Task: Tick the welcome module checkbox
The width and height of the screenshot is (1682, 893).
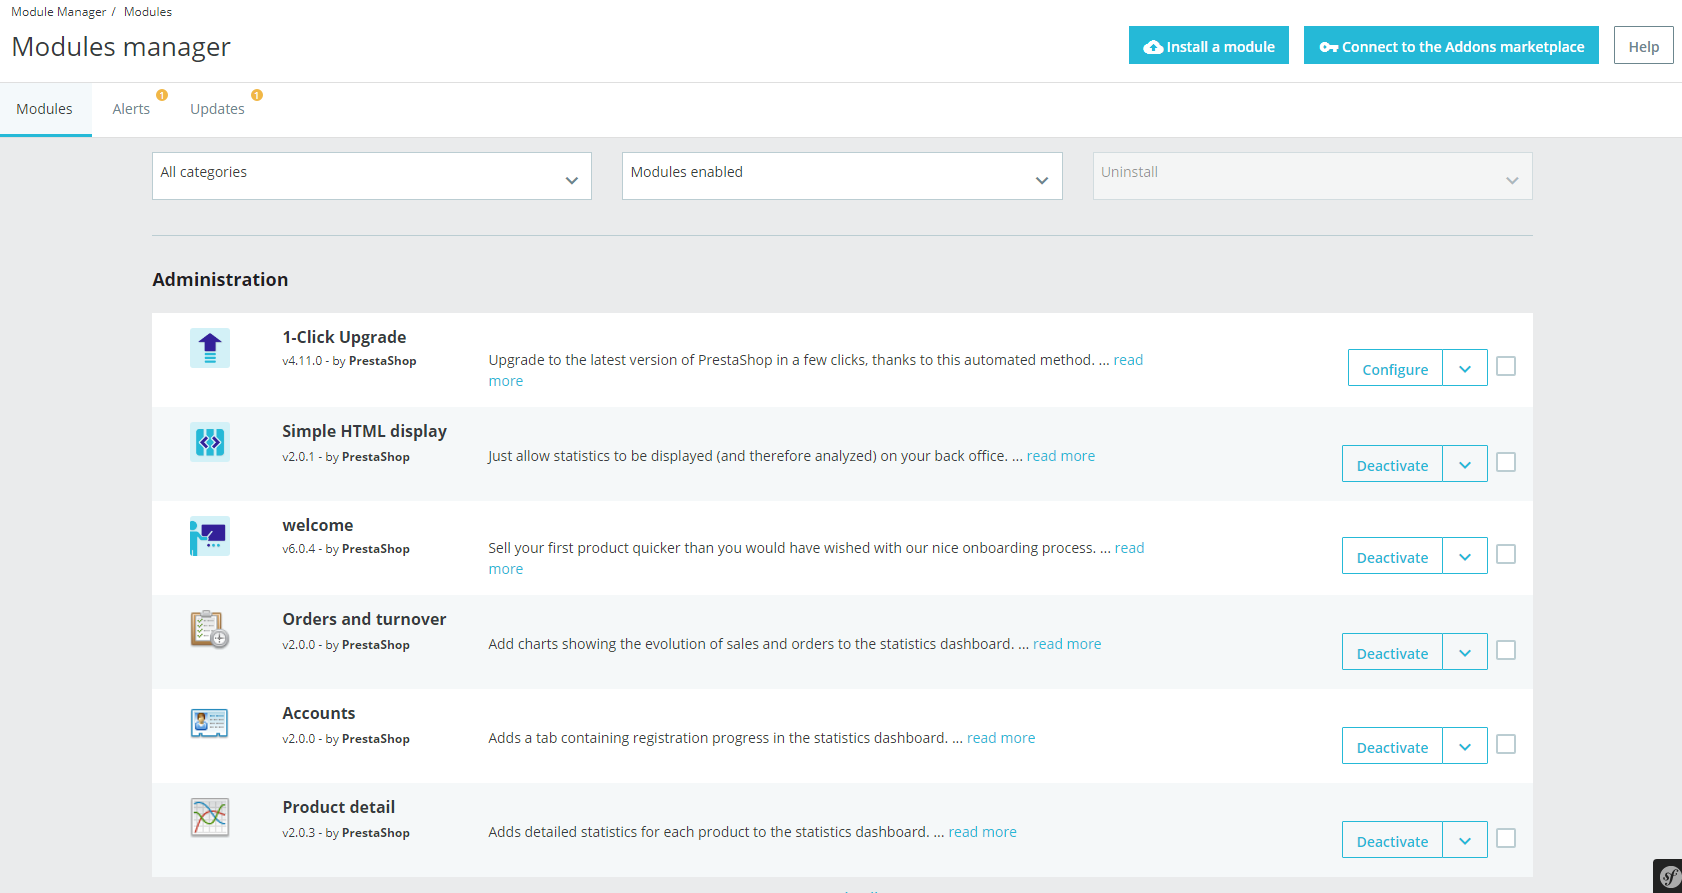Action: click(1506, 554)
